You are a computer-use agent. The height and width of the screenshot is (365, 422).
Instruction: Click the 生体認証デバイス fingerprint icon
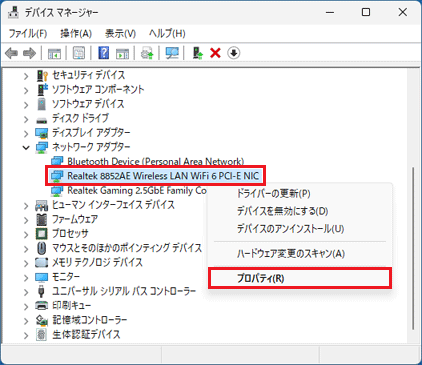coord(41,334)
